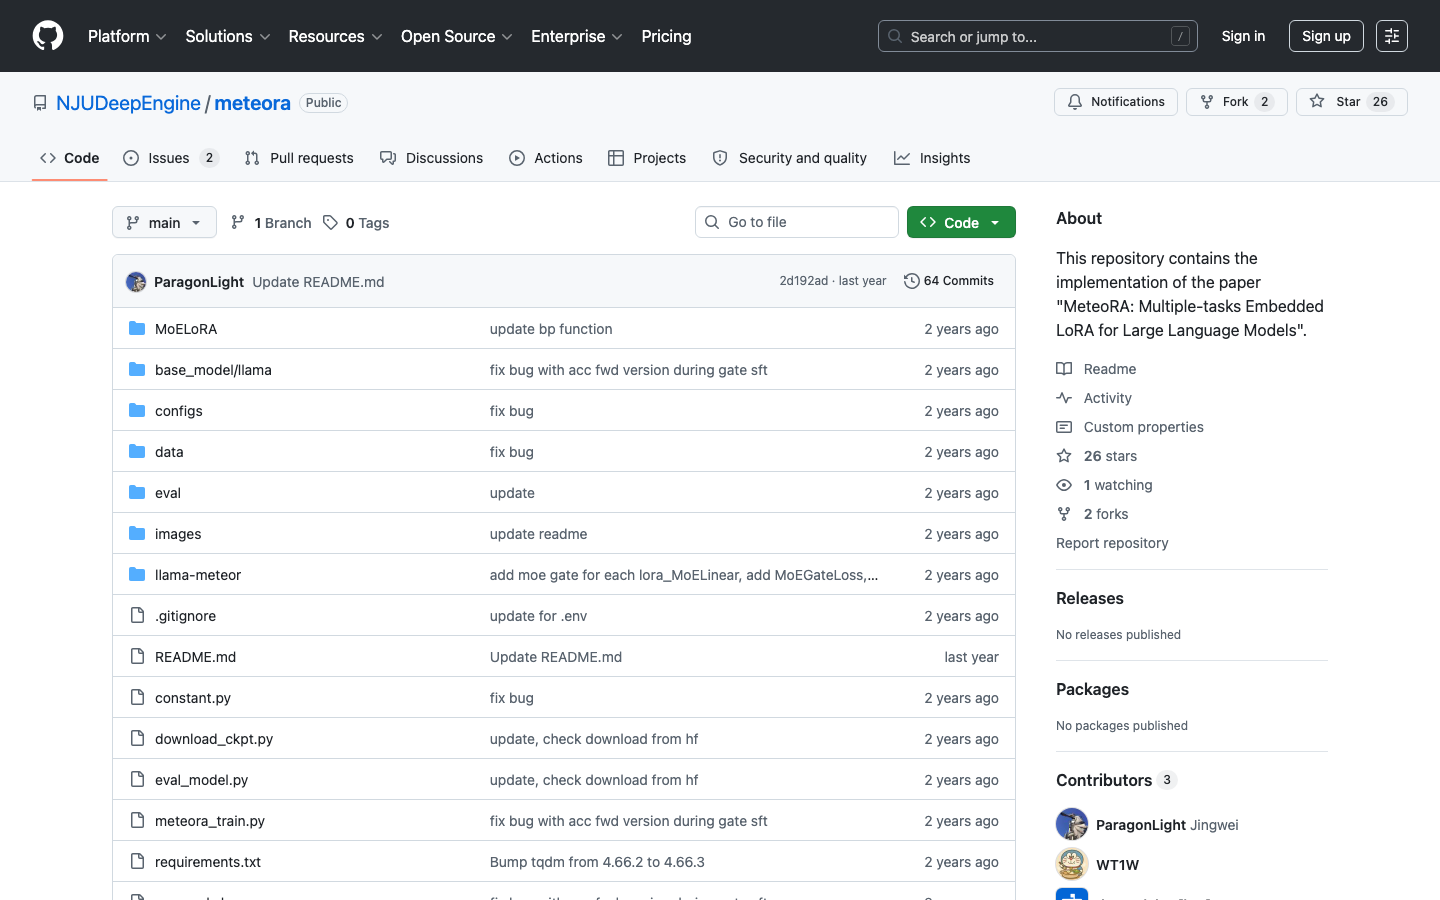This screenshot has height=900, width=1440.
Task: Open the download_ckpt.py file
Action: 214,739
